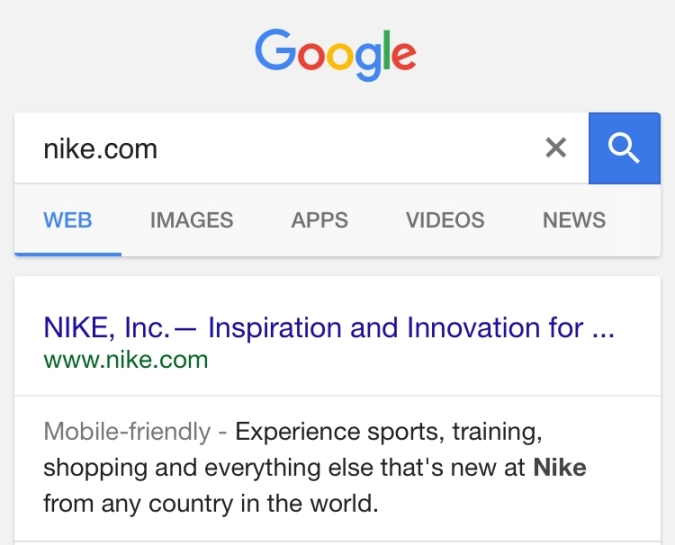Click the green www.nike.com URL
The image size is (675, 545).
coord(126,360)
